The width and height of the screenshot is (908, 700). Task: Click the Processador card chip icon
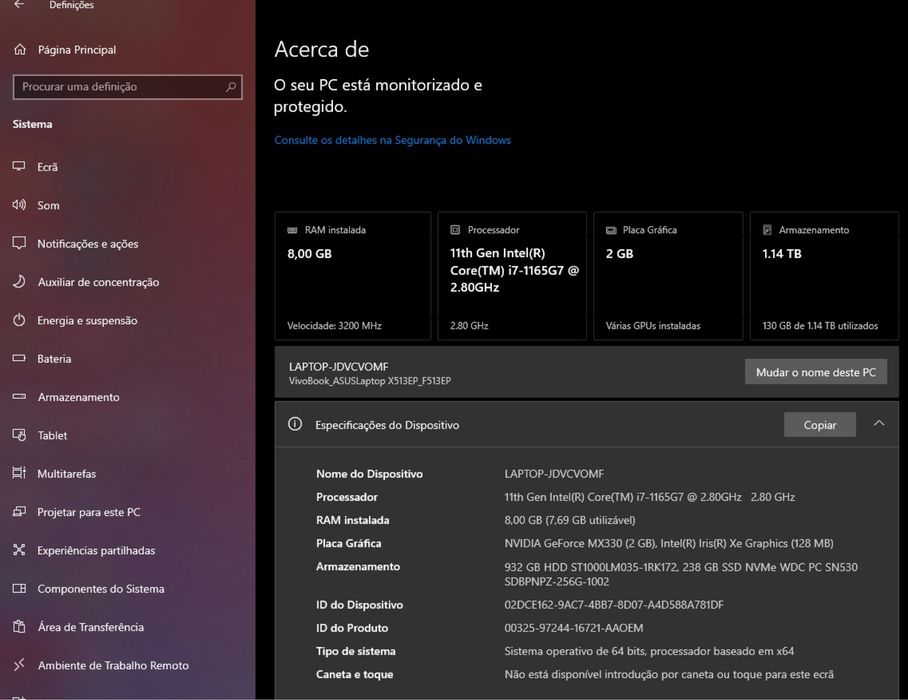455,230
